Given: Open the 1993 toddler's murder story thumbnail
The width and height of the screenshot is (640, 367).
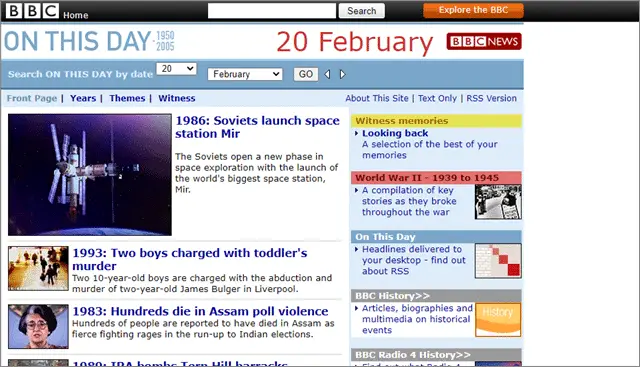Looking at the screenshot, I should click(38, 268).
